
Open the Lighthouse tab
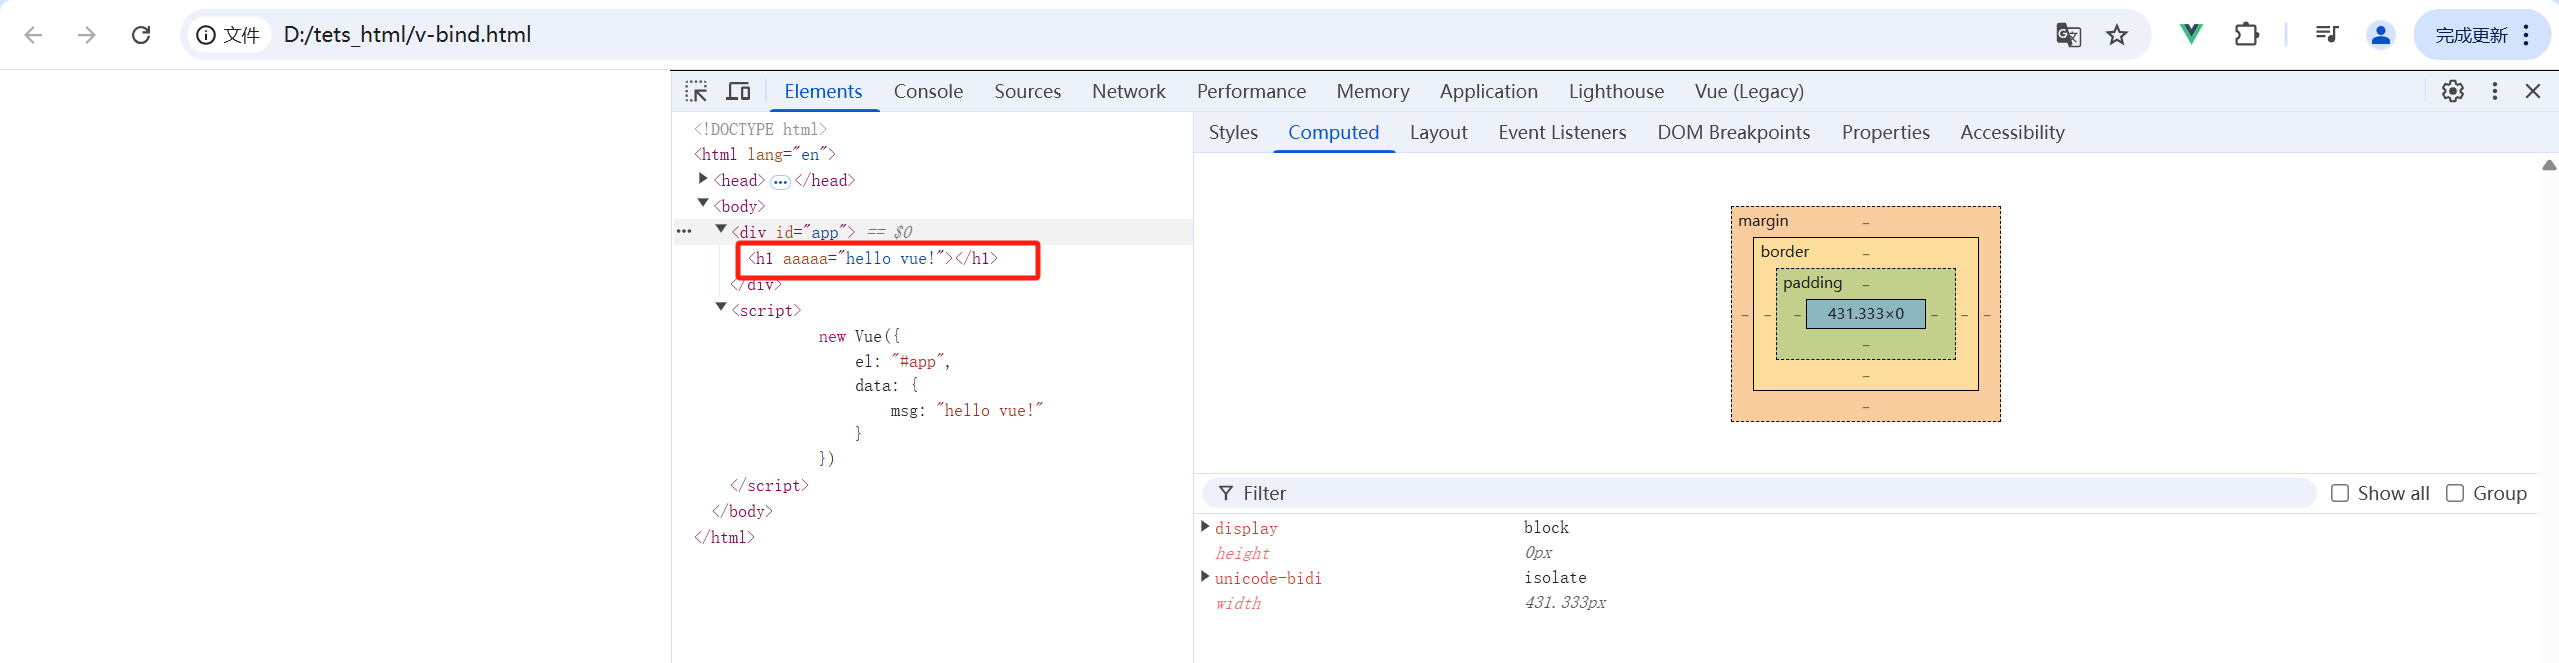1616,91
